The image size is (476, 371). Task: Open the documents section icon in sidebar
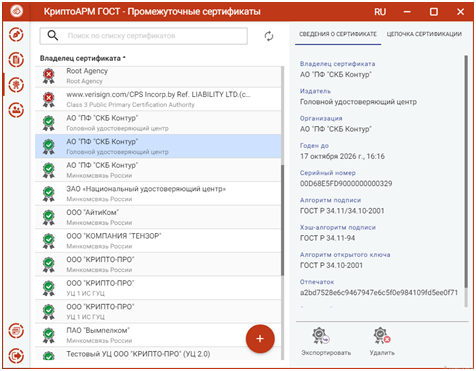click(x=16, y=60)
